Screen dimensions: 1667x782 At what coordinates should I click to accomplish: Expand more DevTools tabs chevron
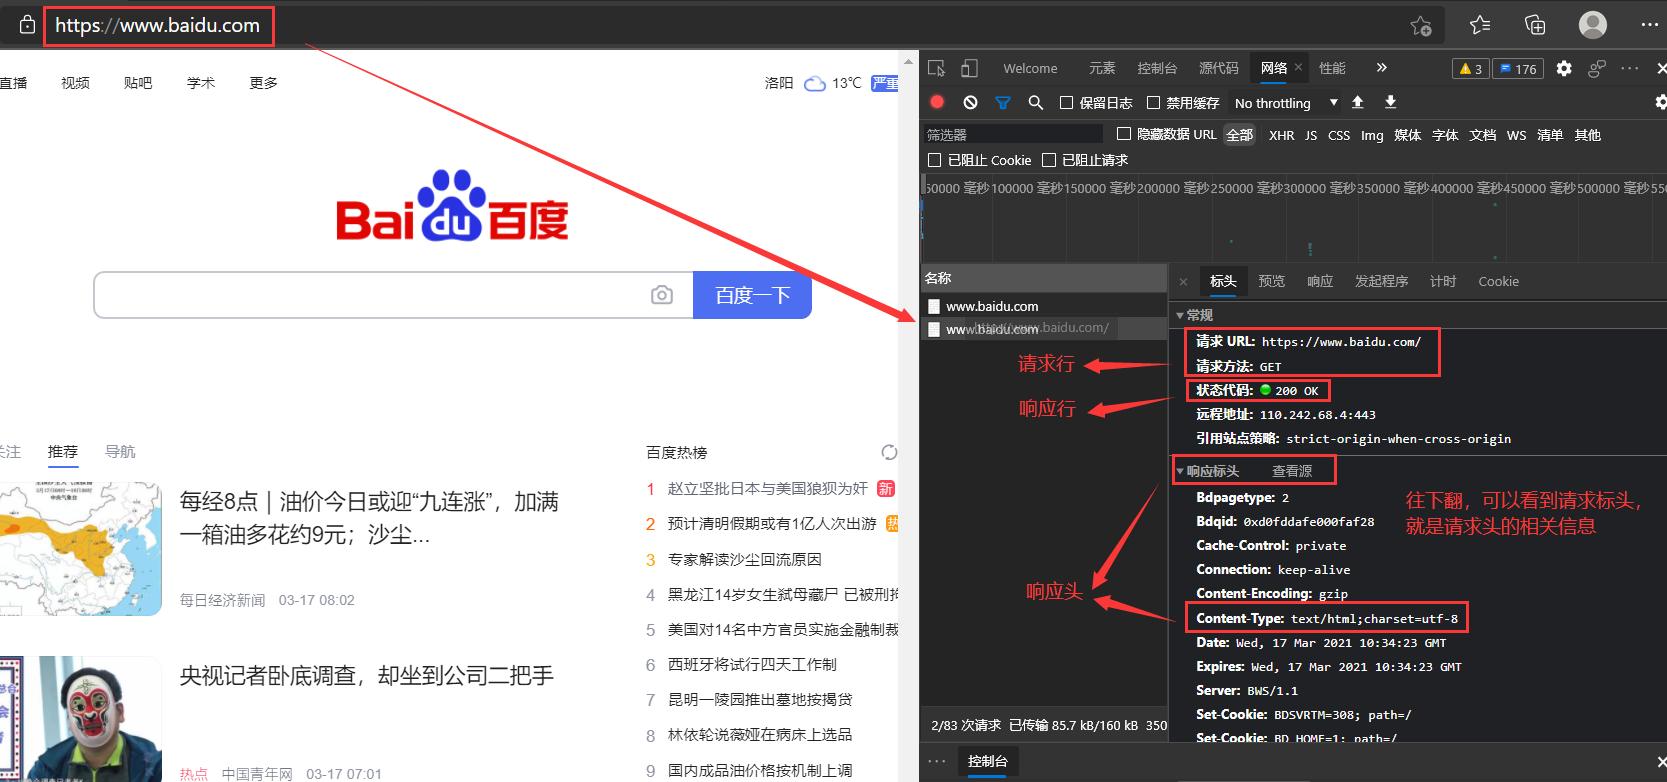(x=1381, y=68)
